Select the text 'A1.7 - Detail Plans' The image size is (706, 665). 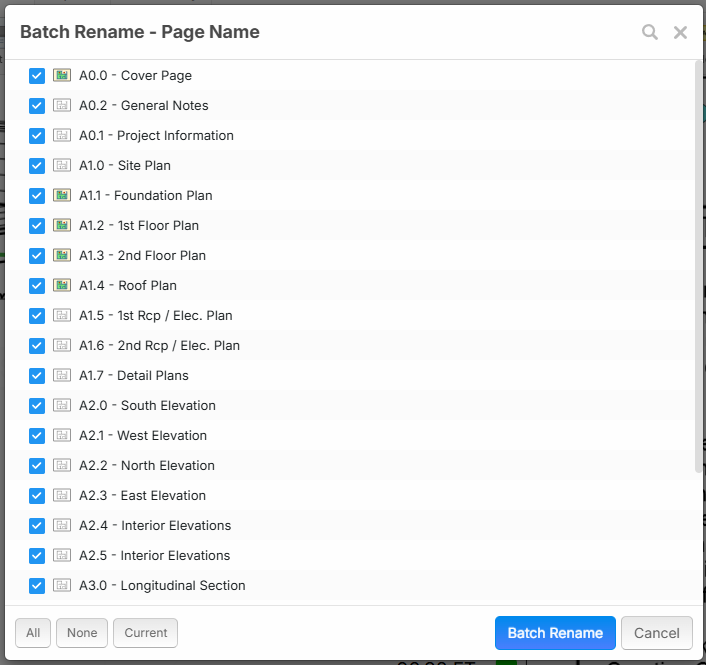[134, 375]
